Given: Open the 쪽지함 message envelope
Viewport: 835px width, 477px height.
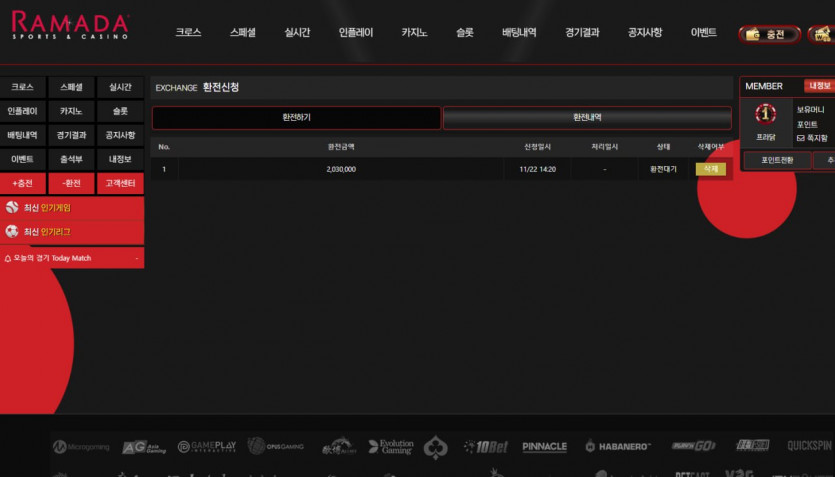Looking at the screenshot, I should coord(812,138).
